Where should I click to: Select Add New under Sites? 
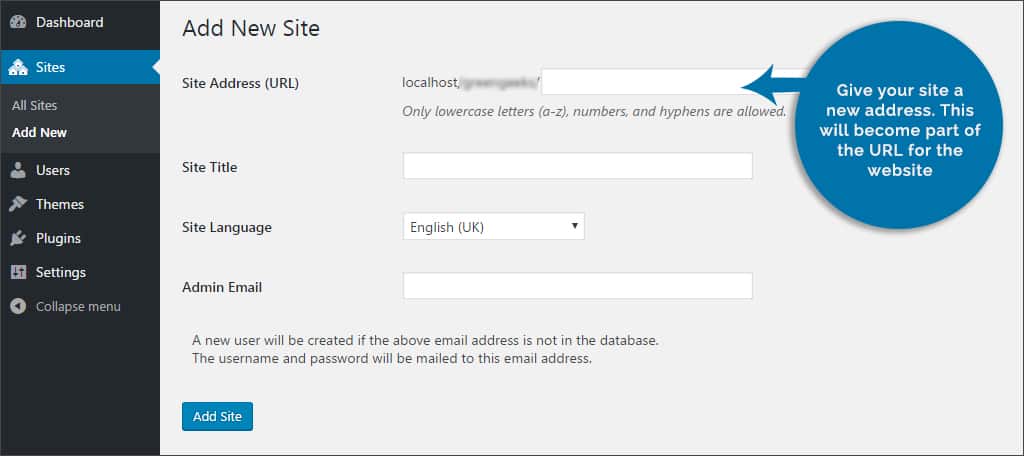click(40, 132)
